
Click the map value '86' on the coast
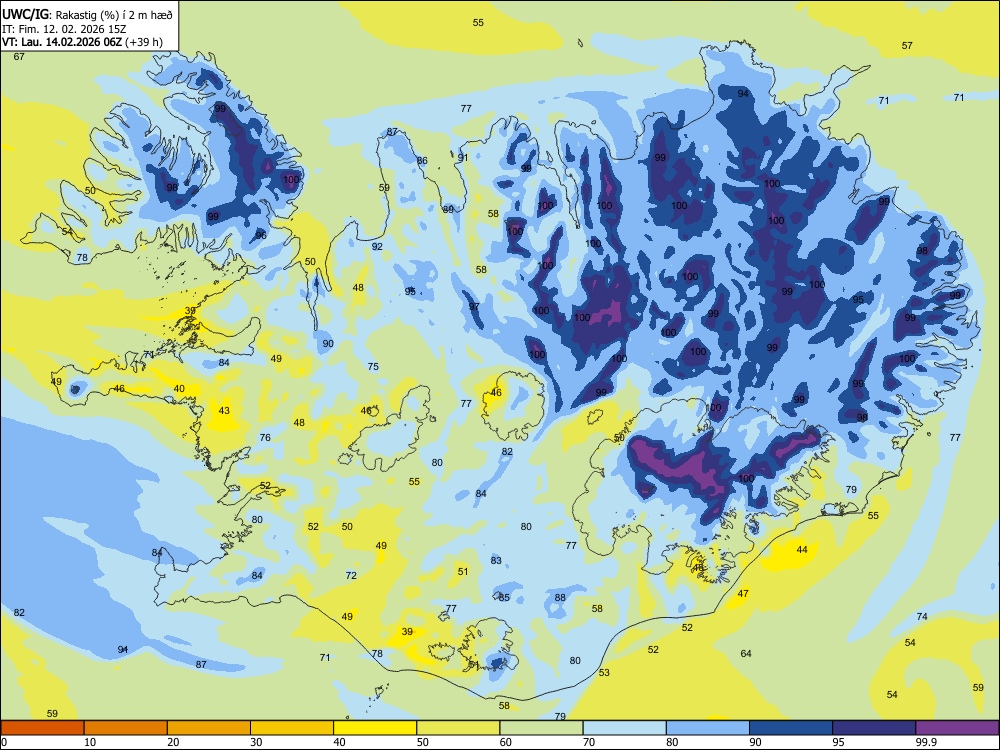[422, 161]
